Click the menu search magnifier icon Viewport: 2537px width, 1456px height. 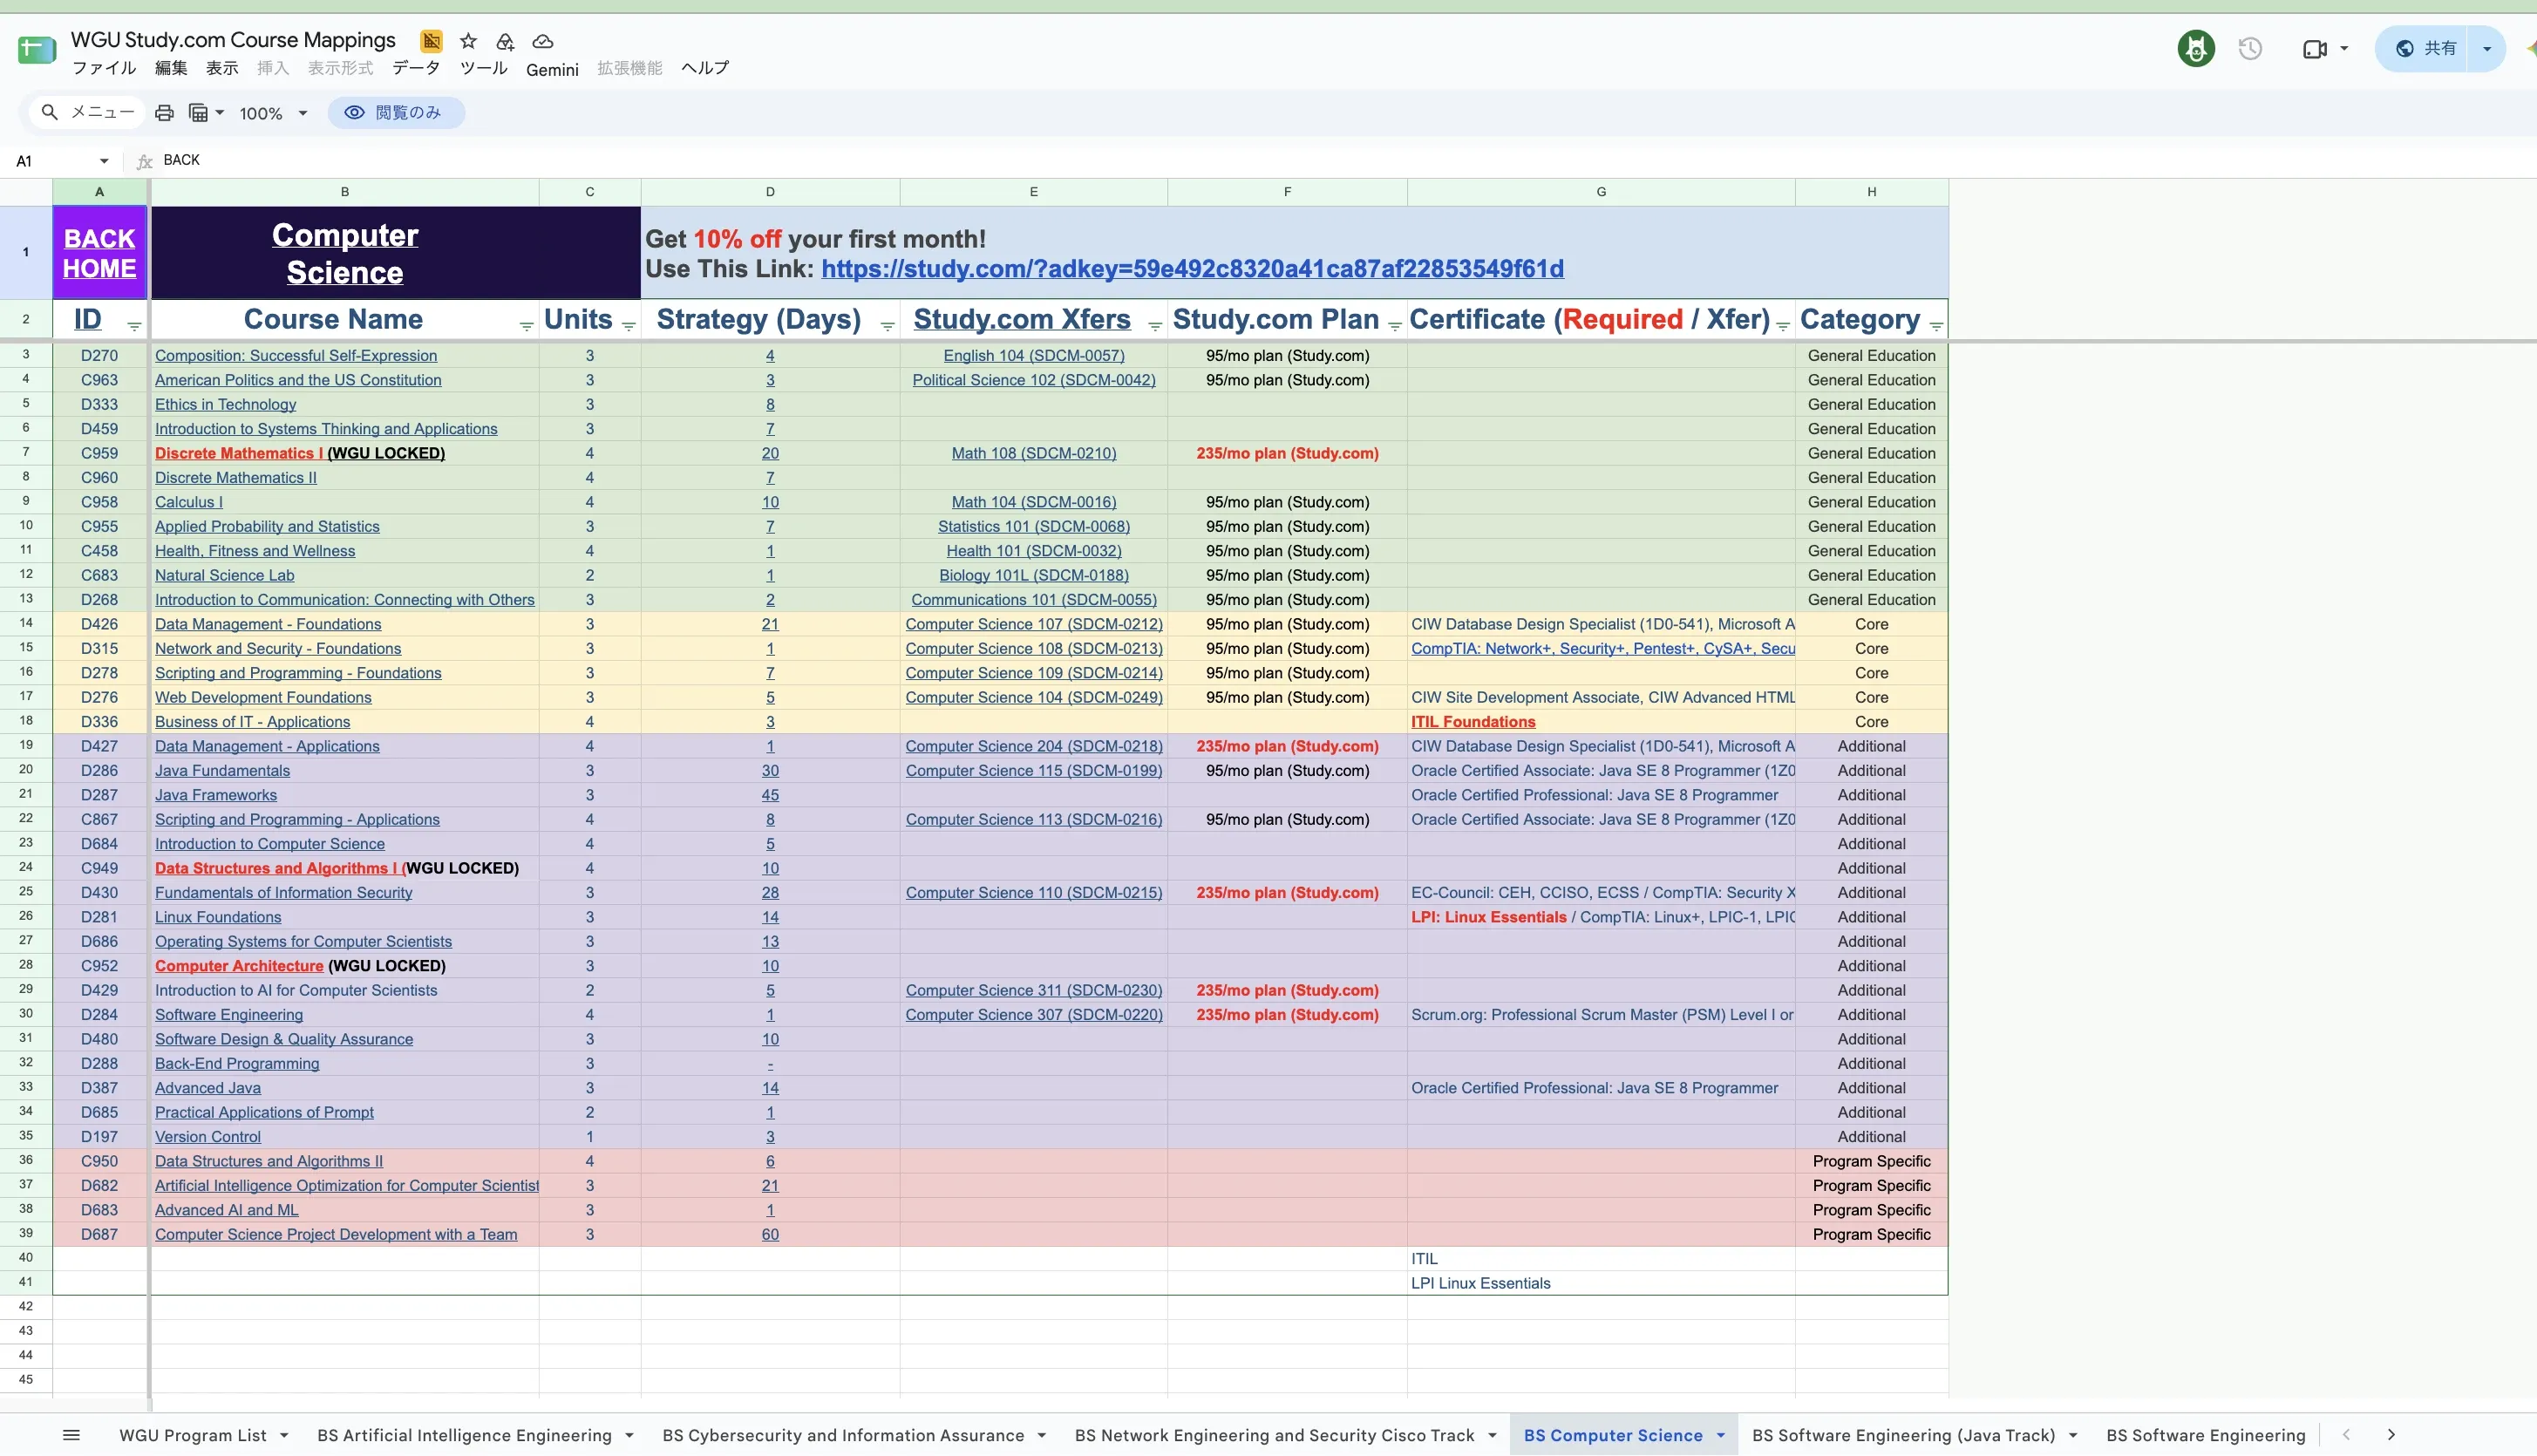pyautogui.click(x=49, y=112)
